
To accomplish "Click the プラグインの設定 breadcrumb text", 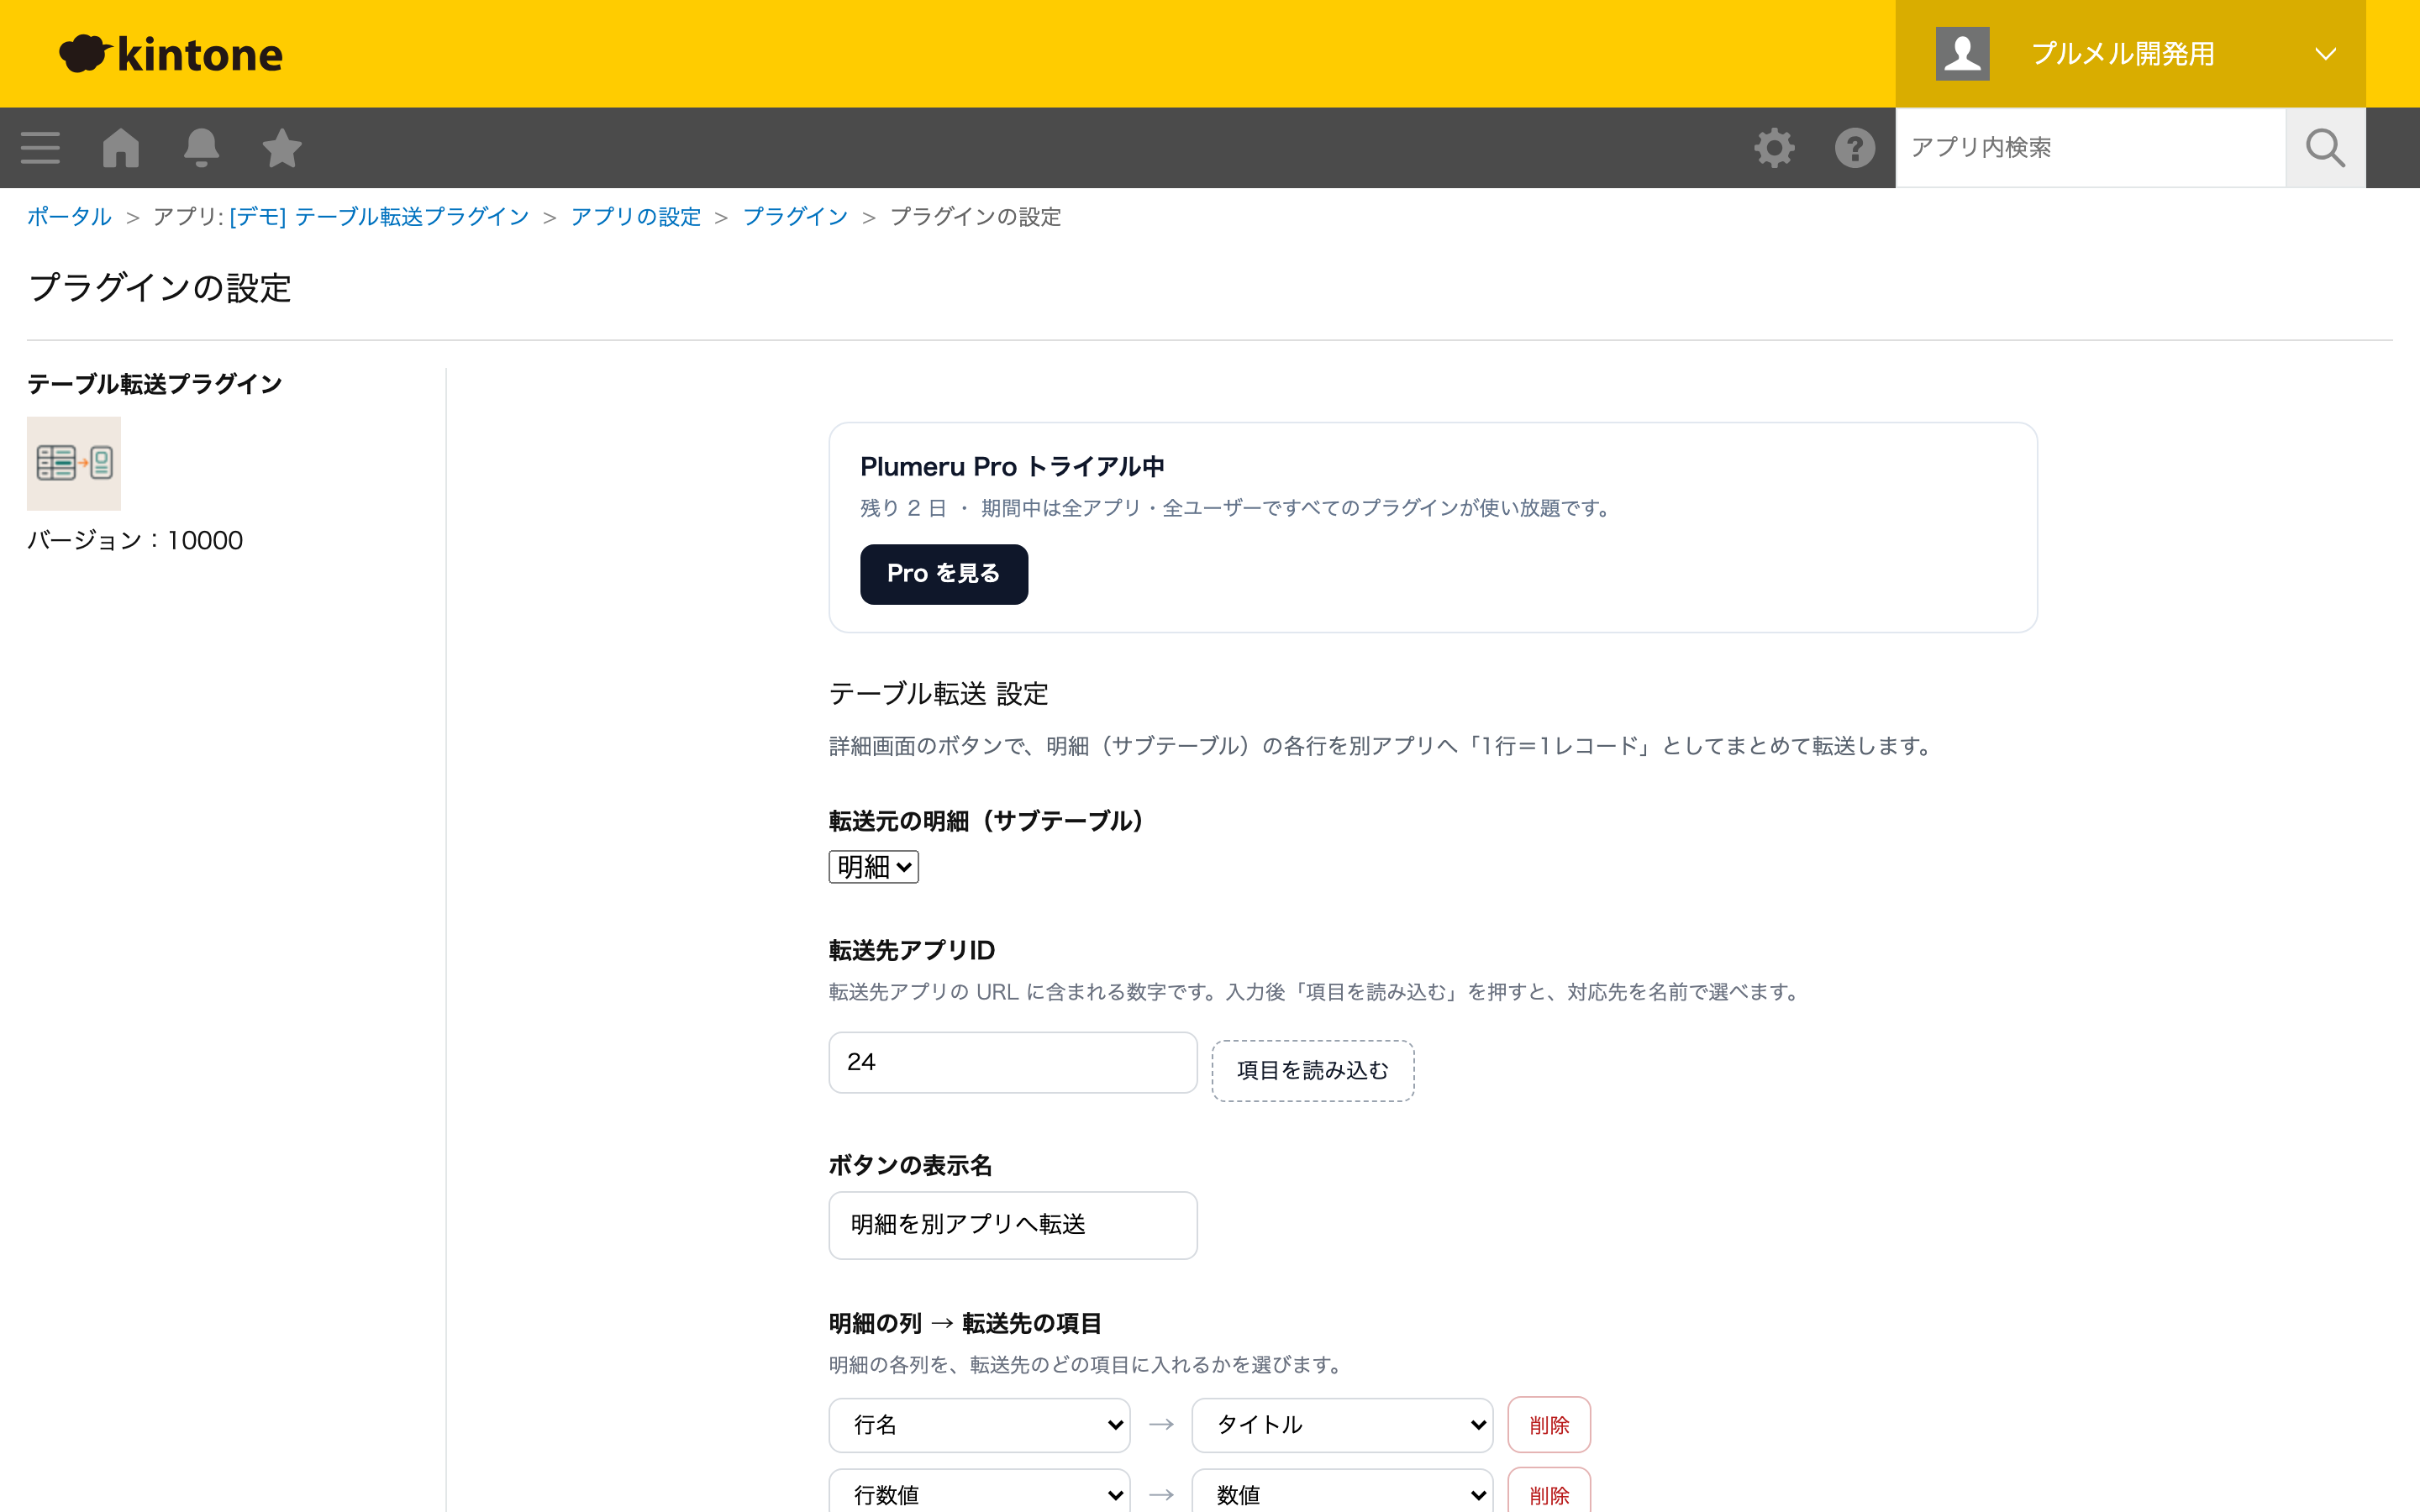I will point(975,217).
